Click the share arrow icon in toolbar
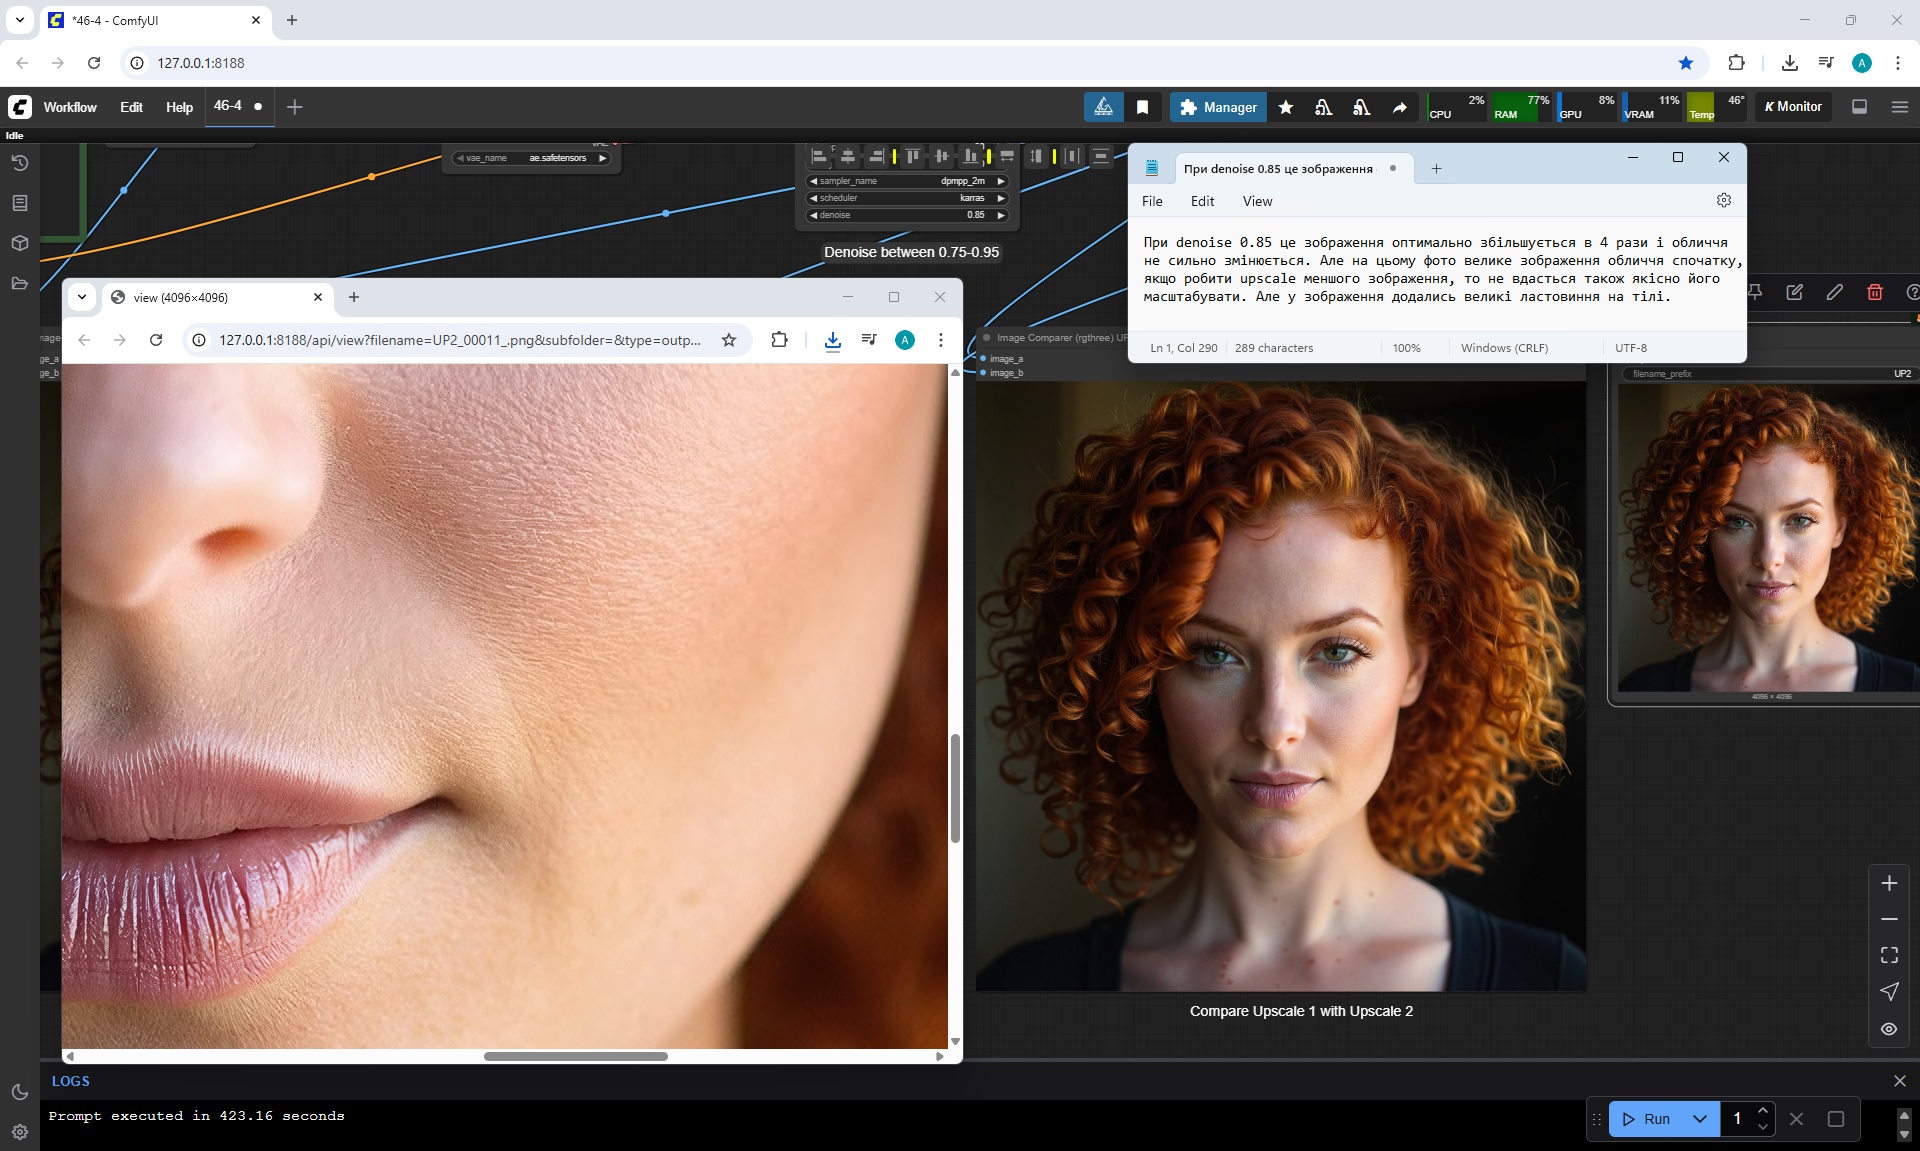Screen dimensions: 1920x1151 1399,107
